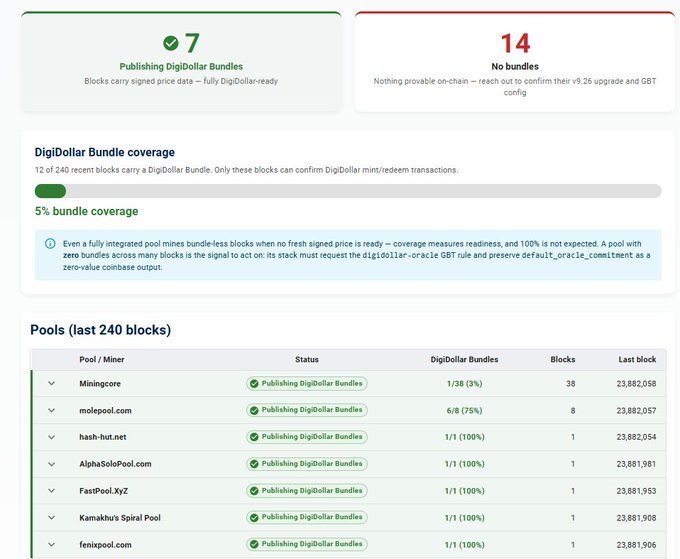Click the Status column header
The width and height of the screenshot is (680, 559).
pos(307,360)
